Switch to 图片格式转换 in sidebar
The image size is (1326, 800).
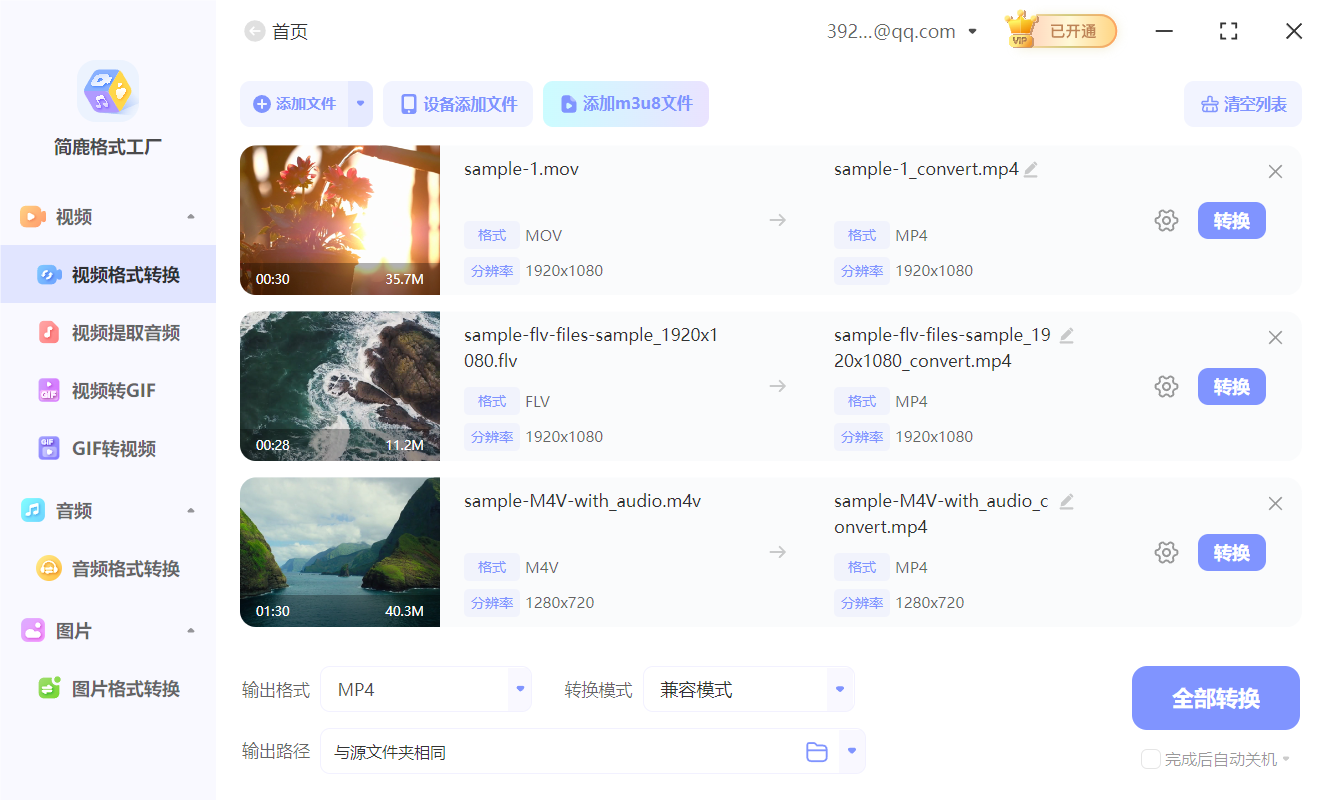click(125, 689)
